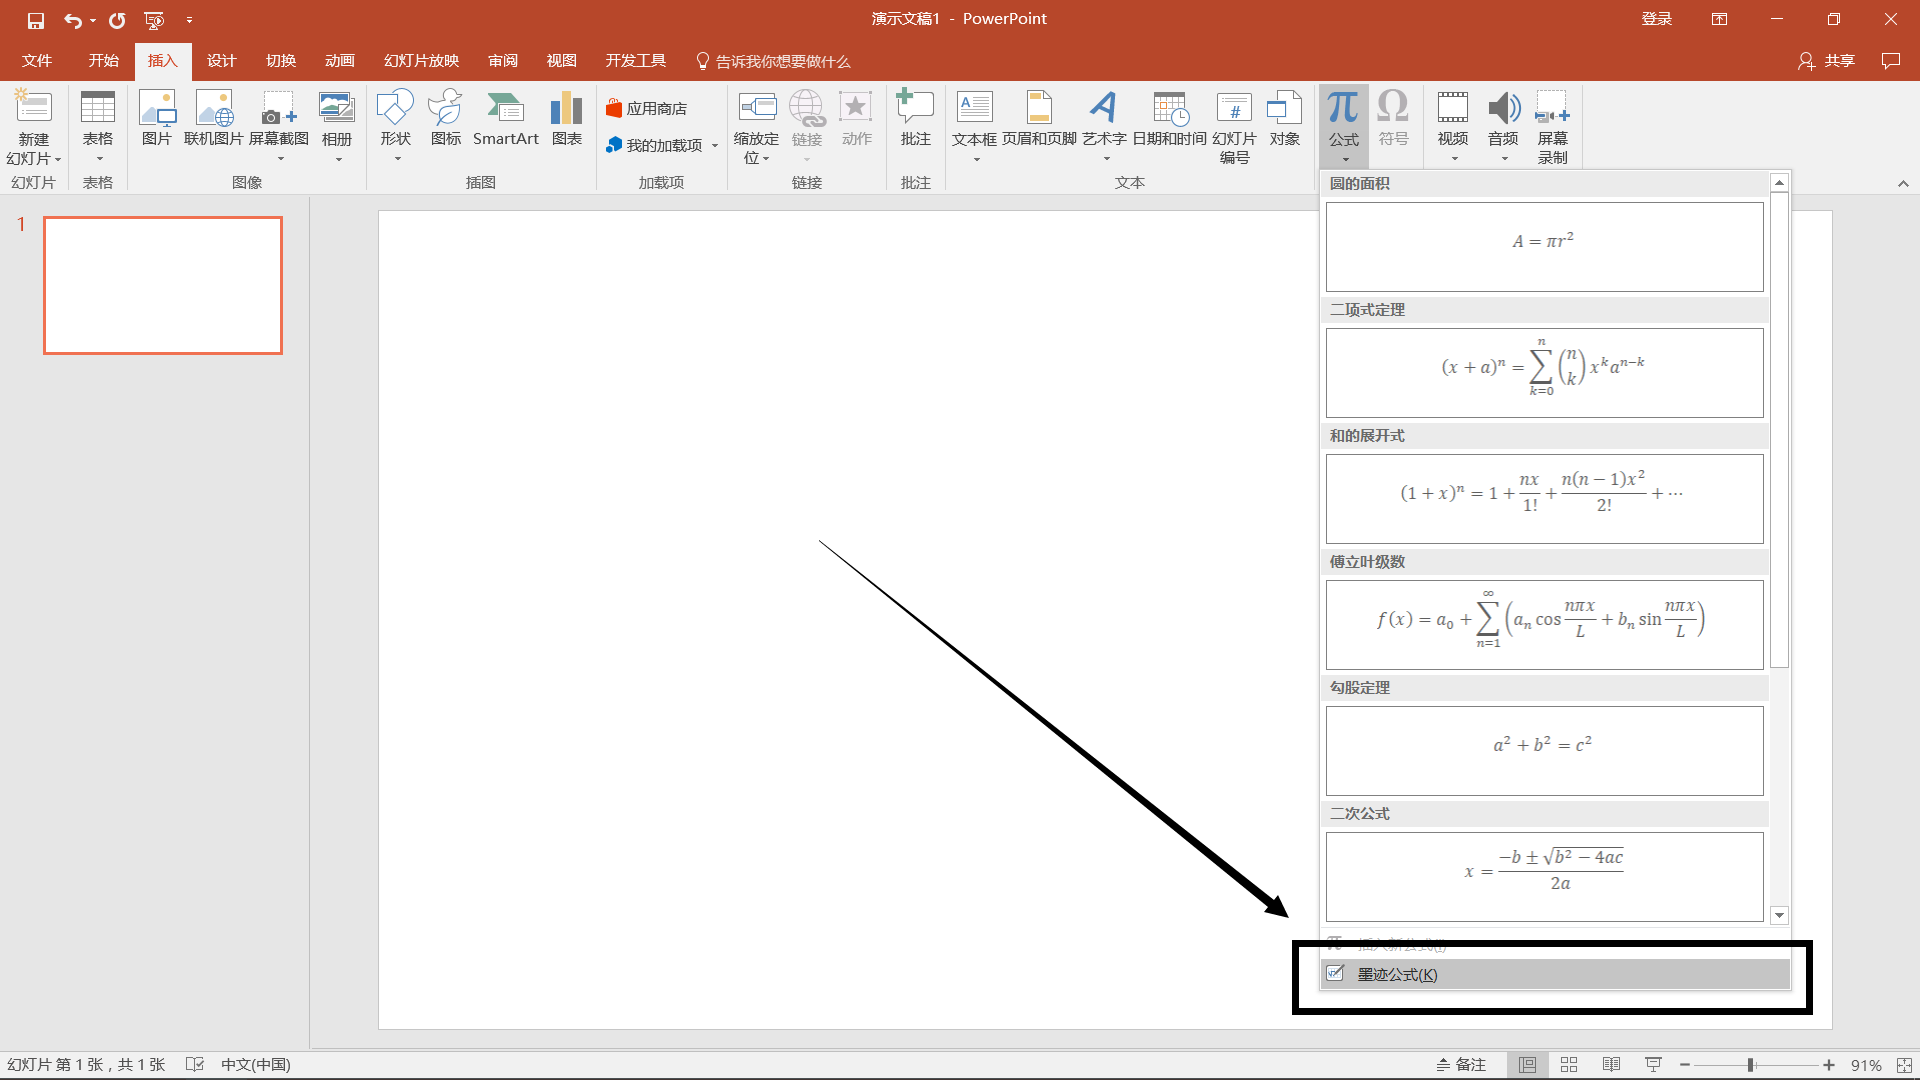Insert a Text Box (文本框)
1920x1080 pixels.
click(975, 125)
